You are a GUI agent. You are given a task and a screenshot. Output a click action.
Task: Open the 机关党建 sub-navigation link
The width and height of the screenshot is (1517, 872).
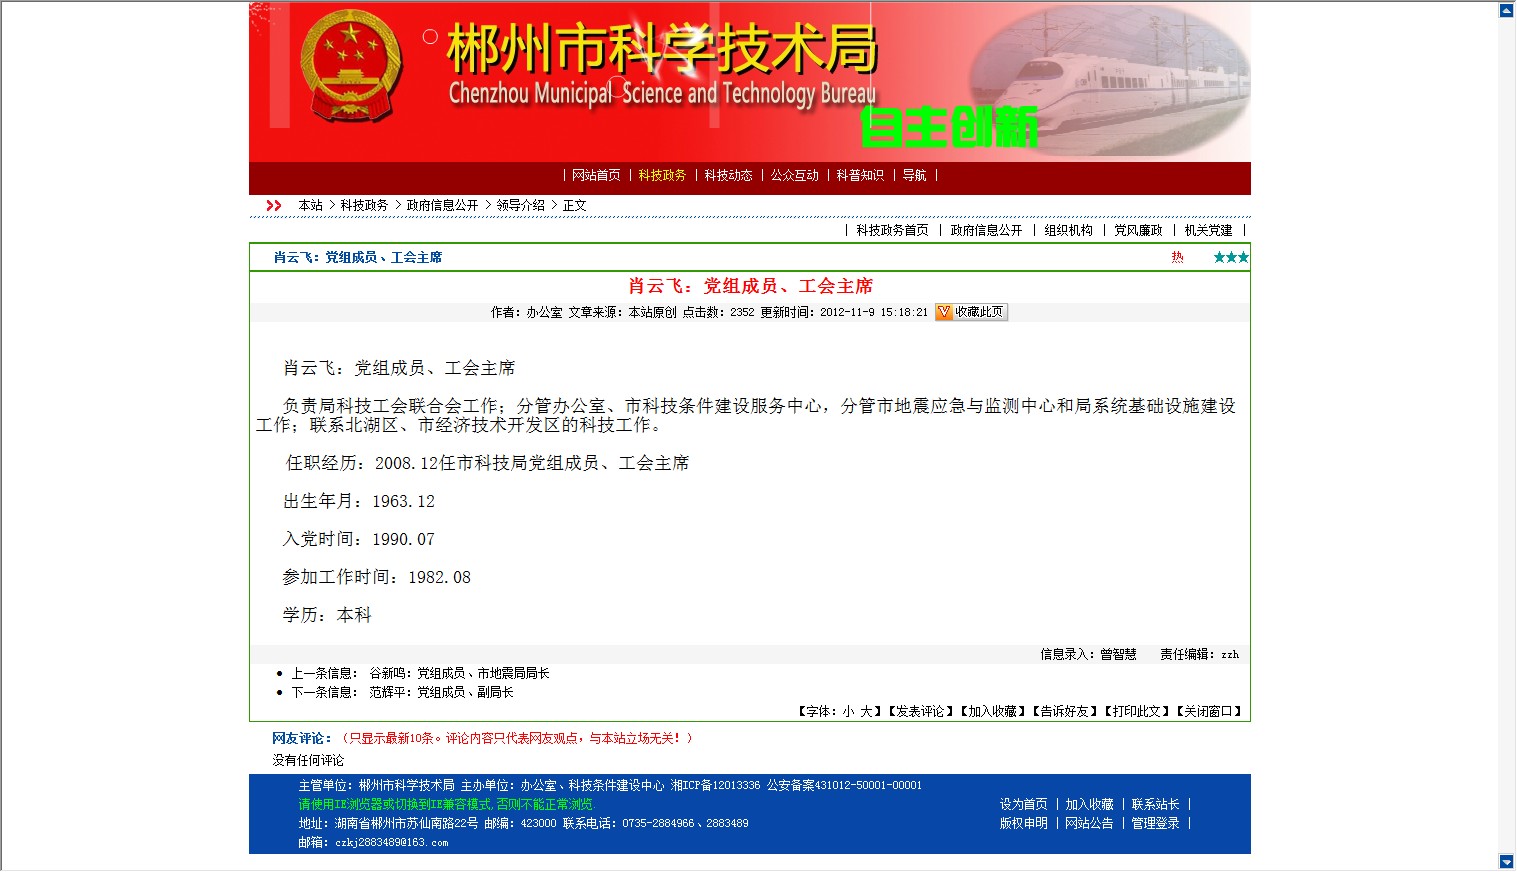(x=1208, y=230)
